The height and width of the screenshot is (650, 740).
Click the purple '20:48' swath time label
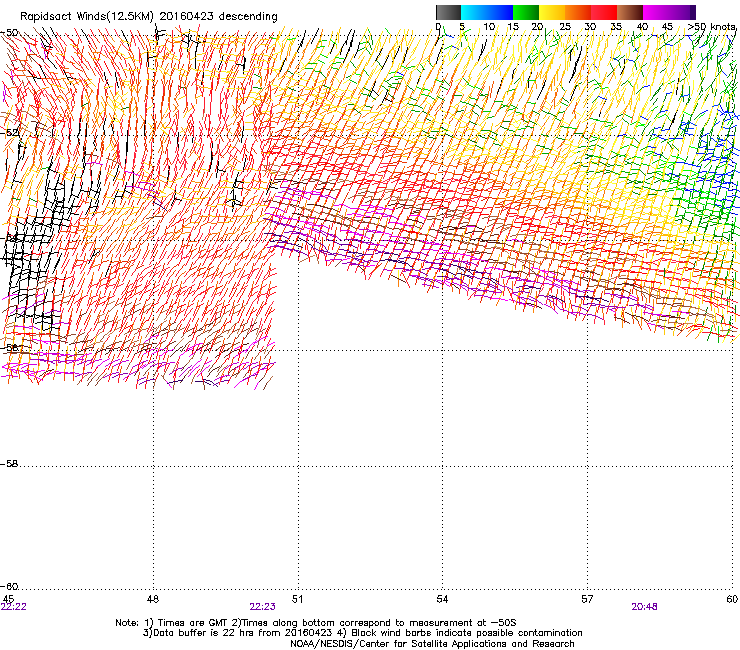[644, 607]
